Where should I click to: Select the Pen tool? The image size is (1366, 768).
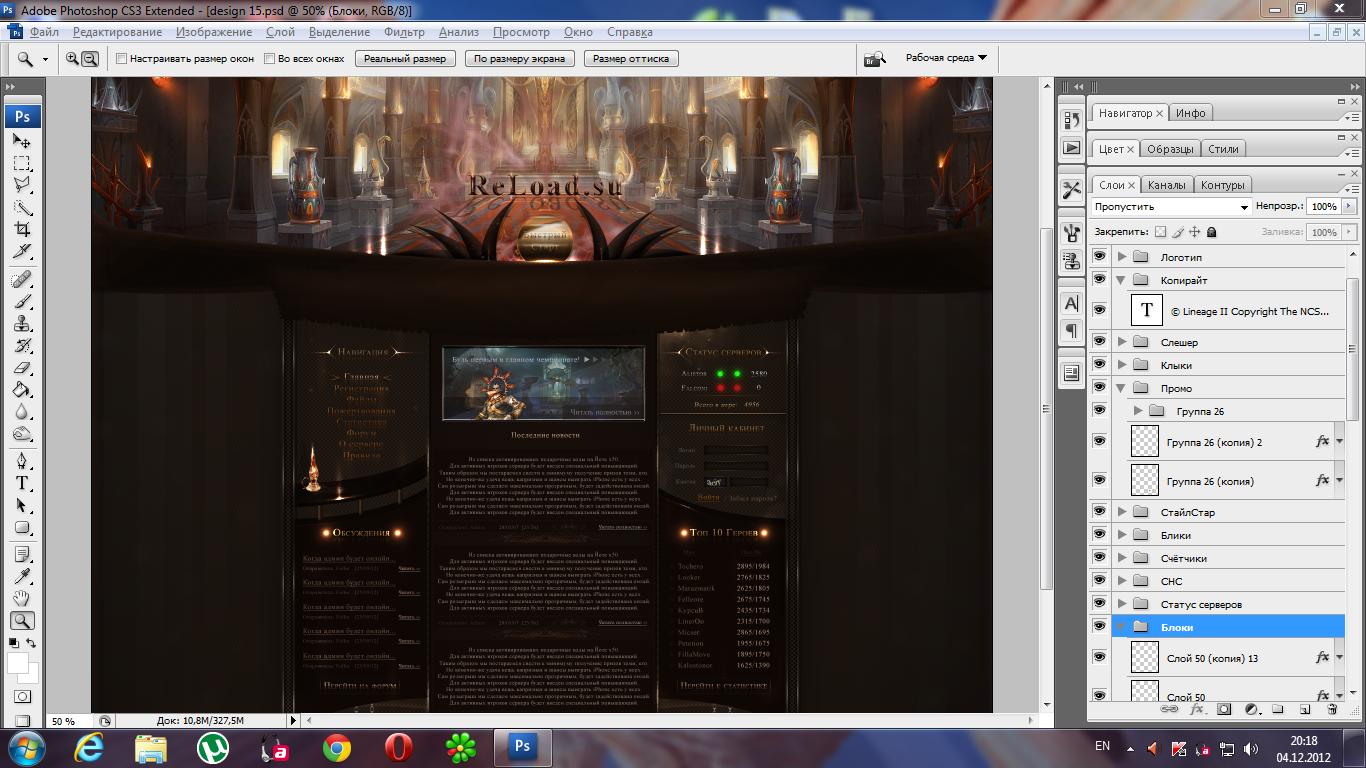[22, 461]
